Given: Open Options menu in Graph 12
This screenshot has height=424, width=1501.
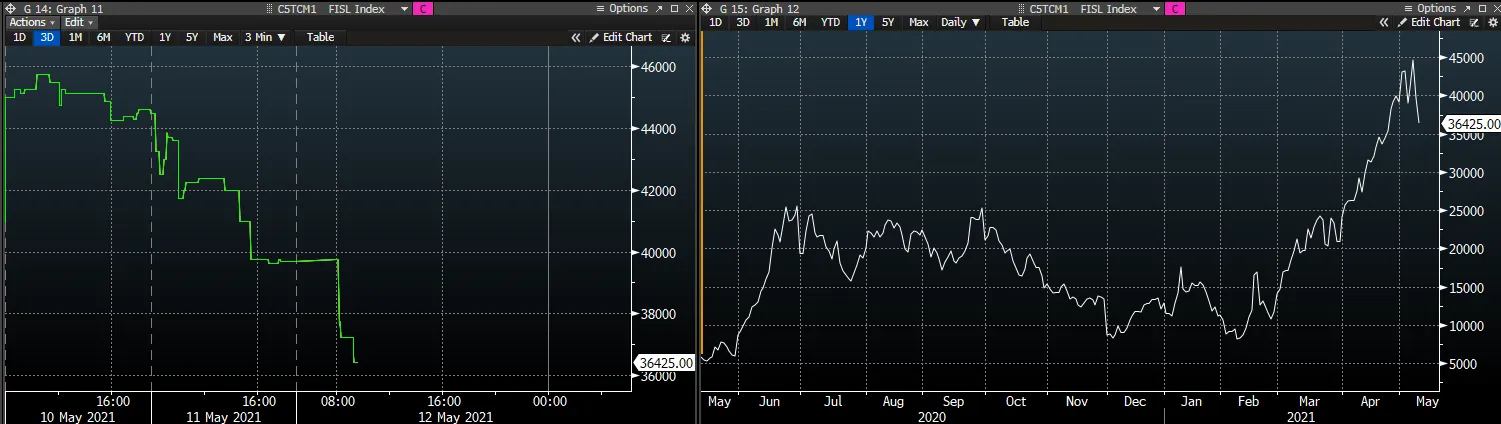Looking at the screenshot, I should point(1431,8).
